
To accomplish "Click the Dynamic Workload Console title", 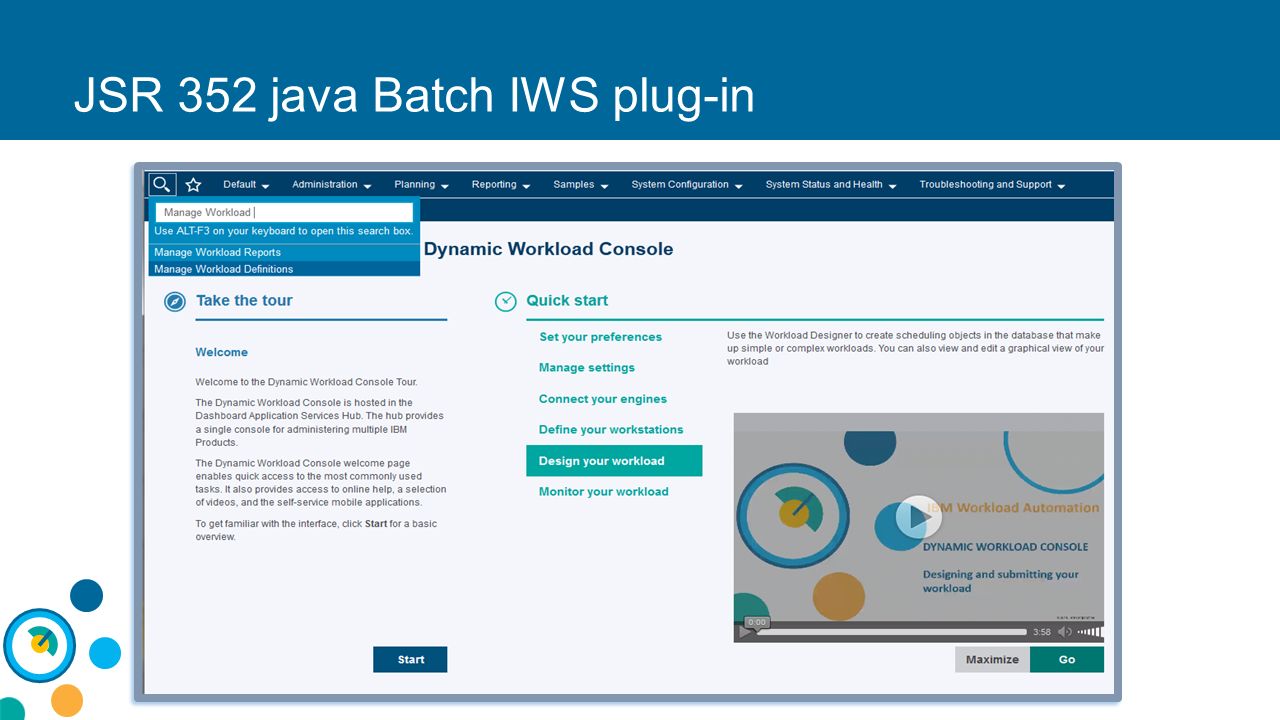I will pos(548,249).
